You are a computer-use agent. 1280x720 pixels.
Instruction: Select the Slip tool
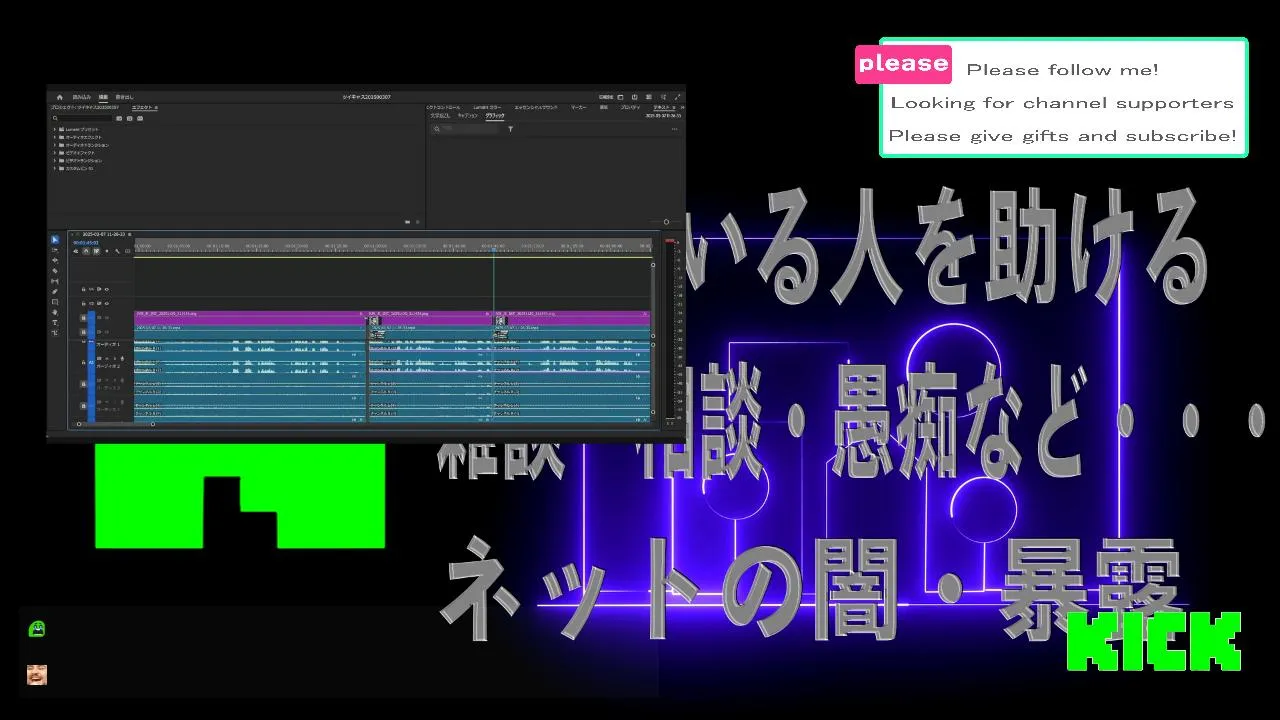click(55, 281)
